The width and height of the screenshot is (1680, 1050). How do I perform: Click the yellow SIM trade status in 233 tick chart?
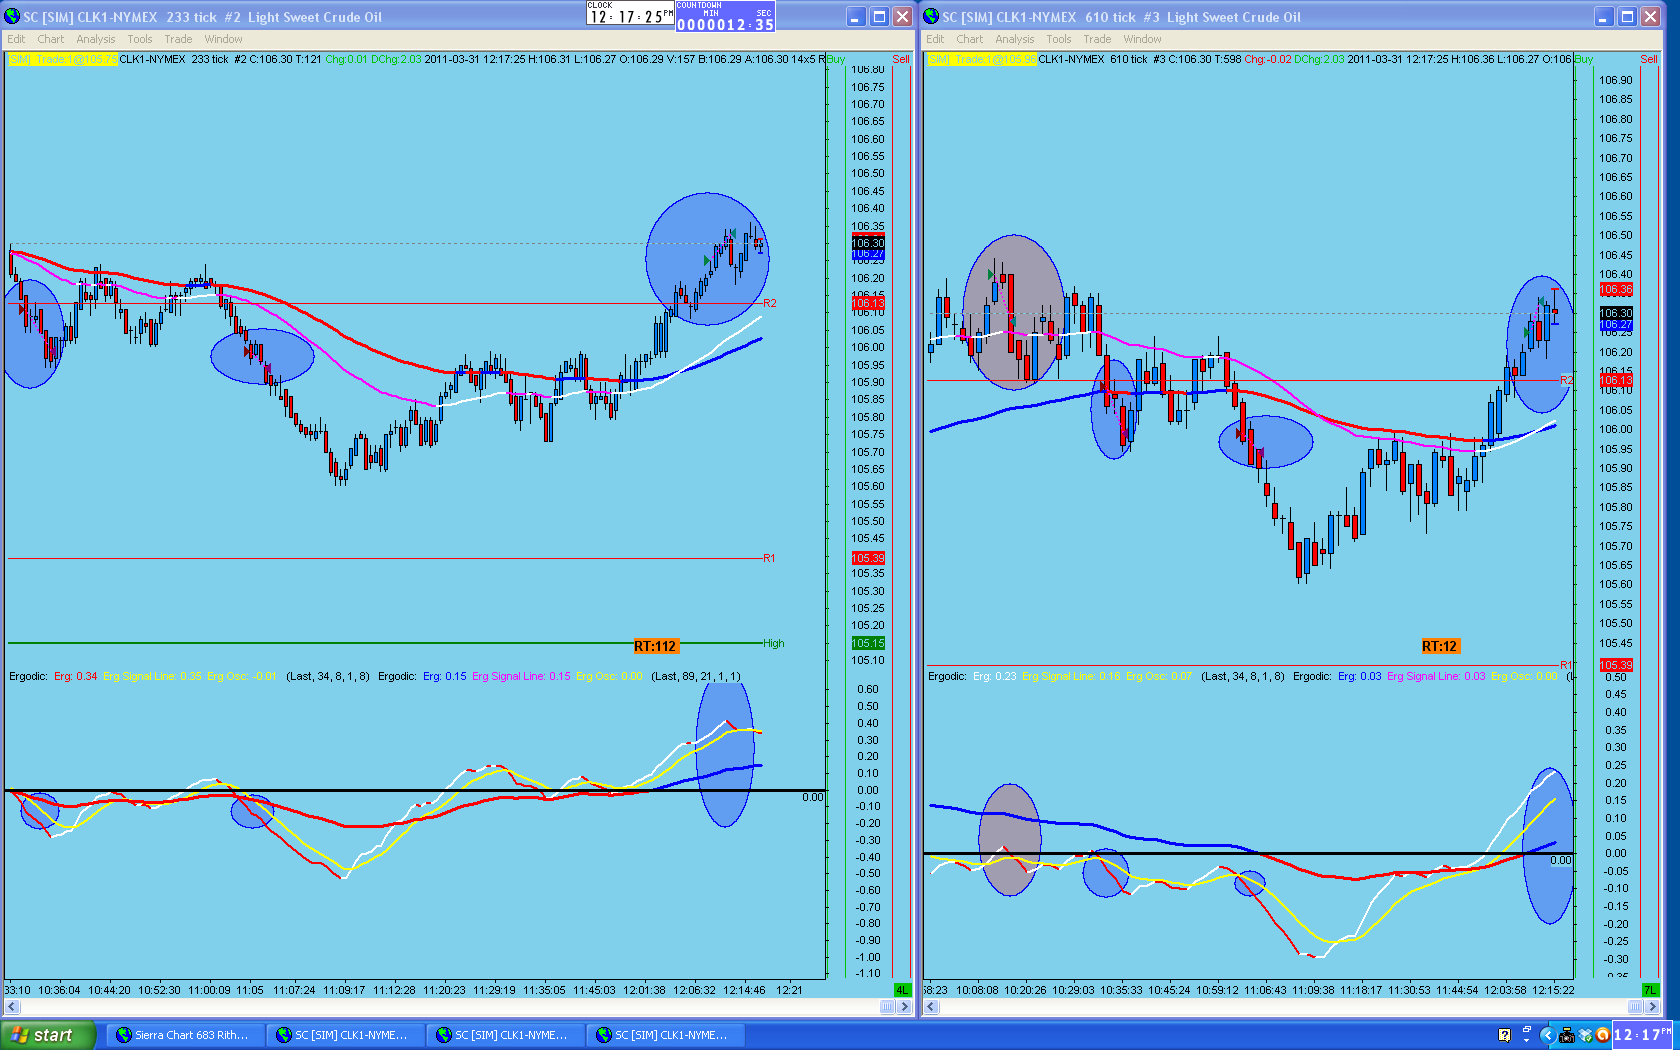tap(62, 59)
